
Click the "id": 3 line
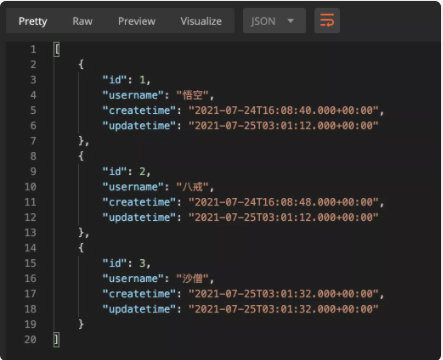click(x=126, y=263)
